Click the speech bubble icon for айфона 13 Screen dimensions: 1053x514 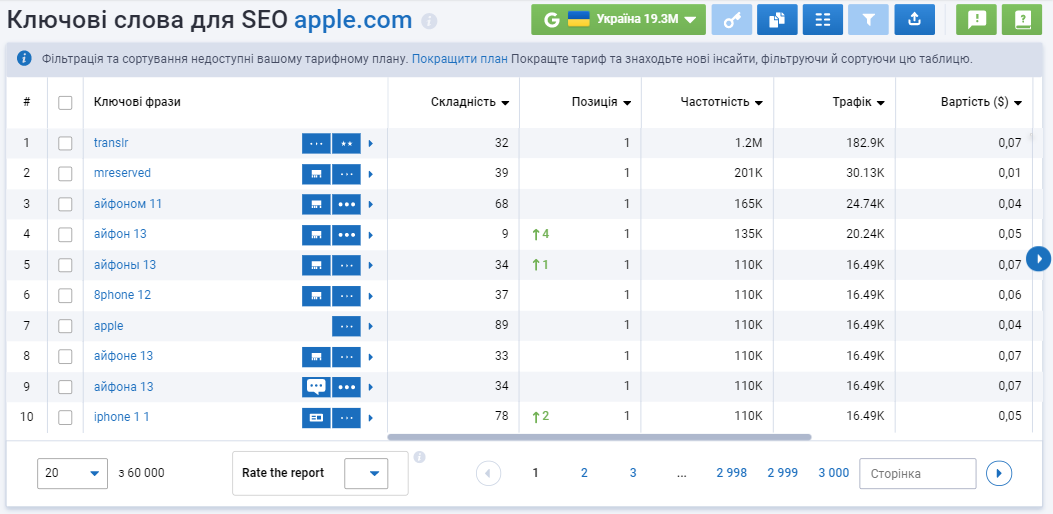pyautogui.click(x=316, y=386)
